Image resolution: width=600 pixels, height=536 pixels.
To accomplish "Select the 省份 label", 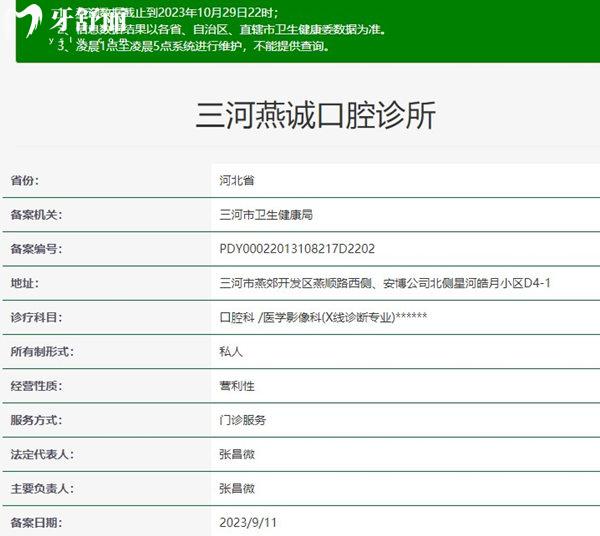I will [25, 180].
